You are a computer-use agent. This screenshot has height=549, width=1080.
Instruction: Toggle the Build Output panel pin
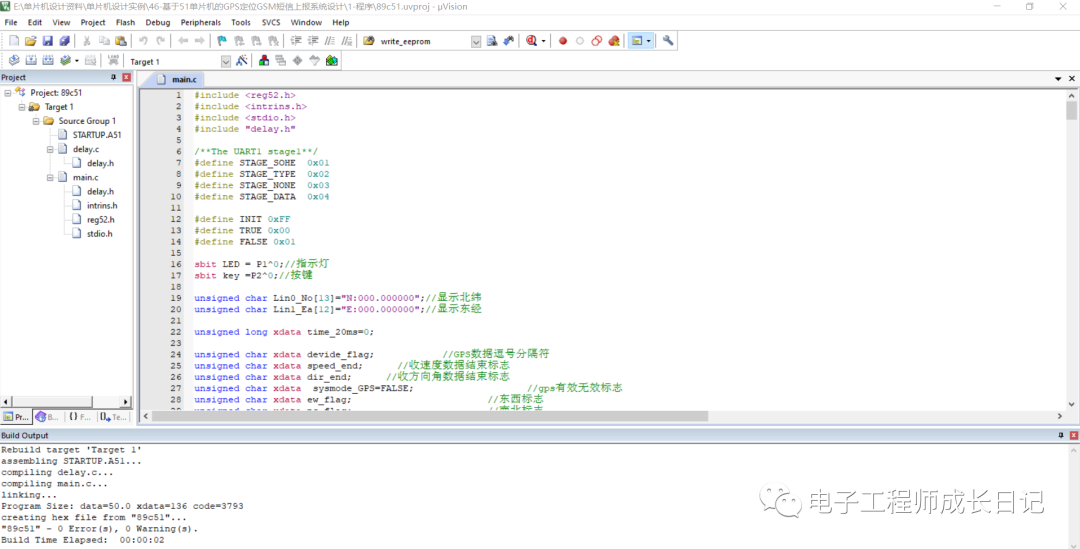tap(1061, 436)
